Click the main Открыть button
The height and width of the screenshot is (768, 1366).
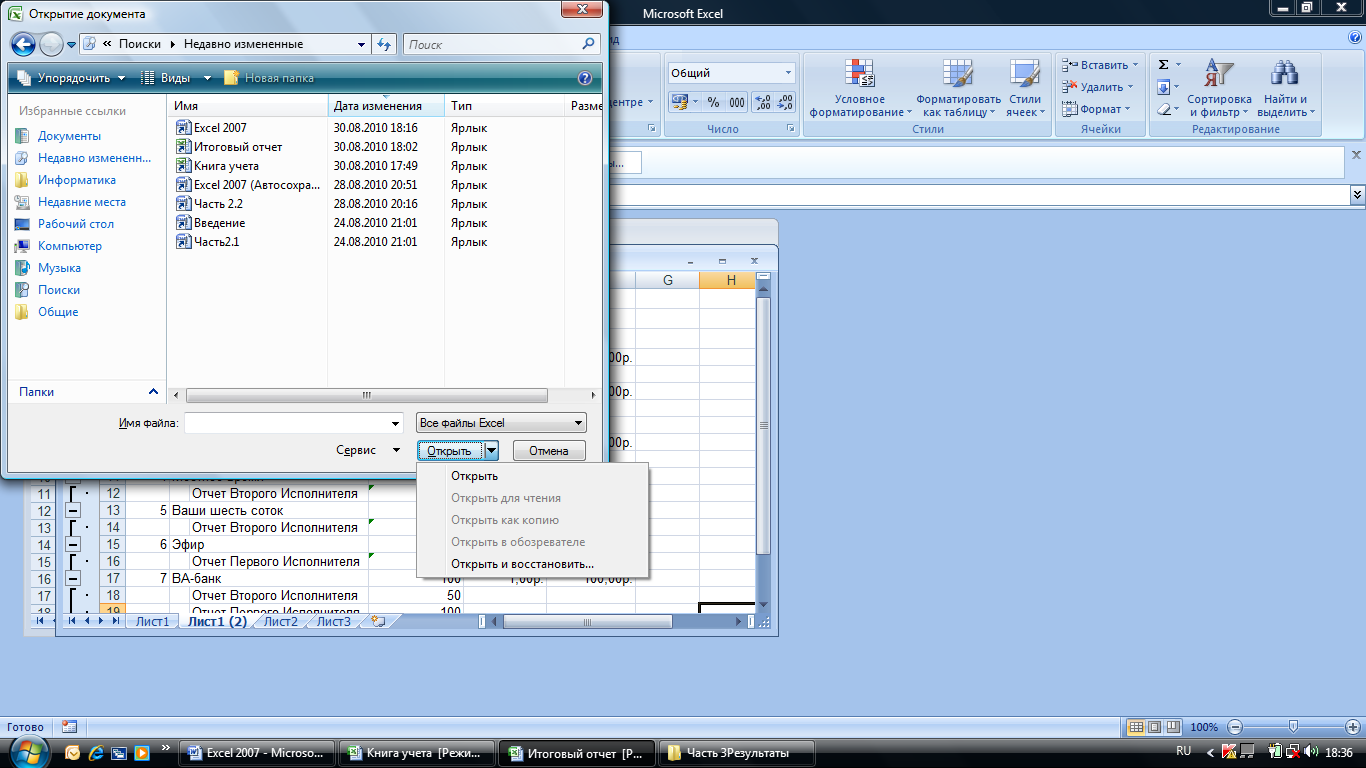[x=450, y=451]
